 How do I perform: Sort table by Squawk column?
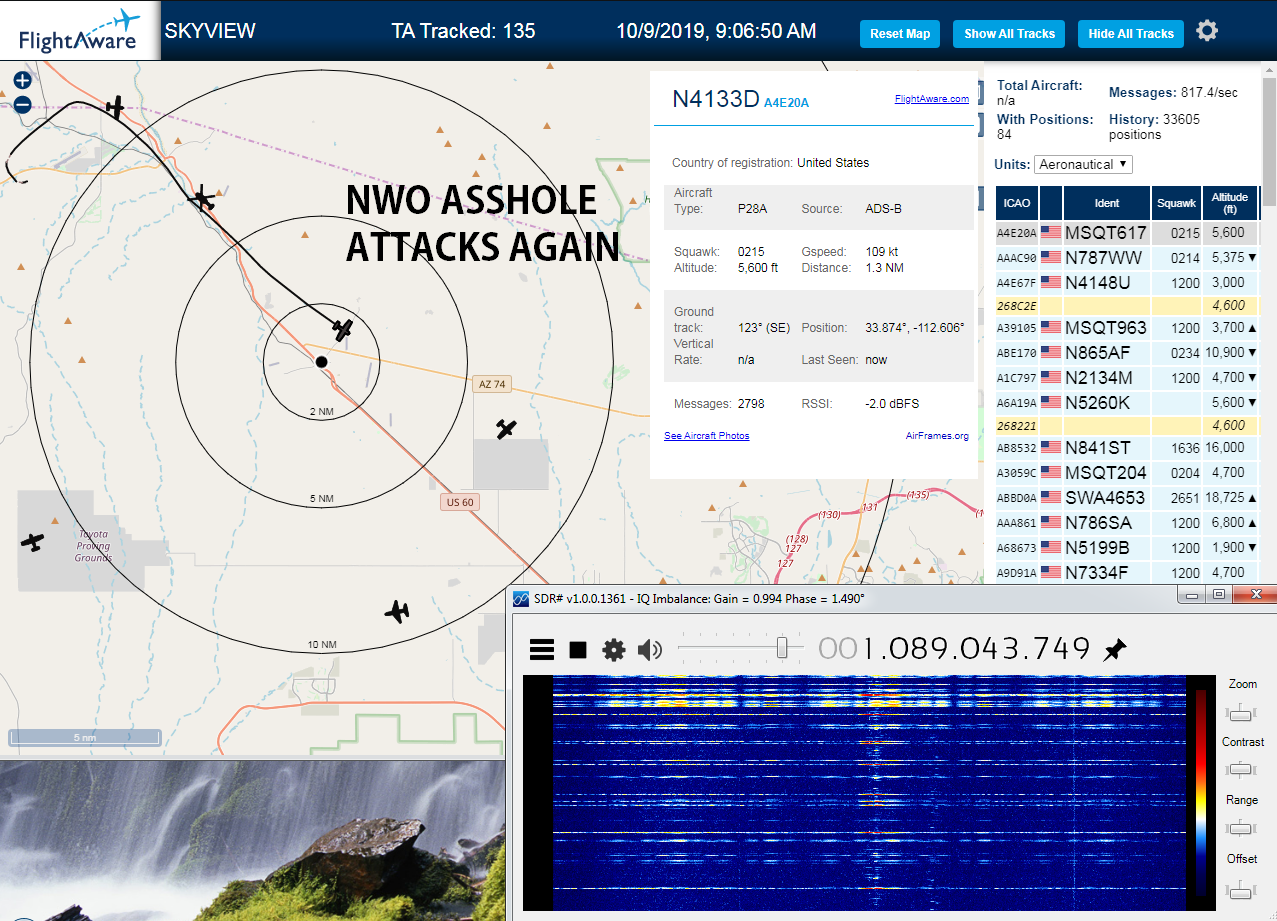click(1176, 203)
